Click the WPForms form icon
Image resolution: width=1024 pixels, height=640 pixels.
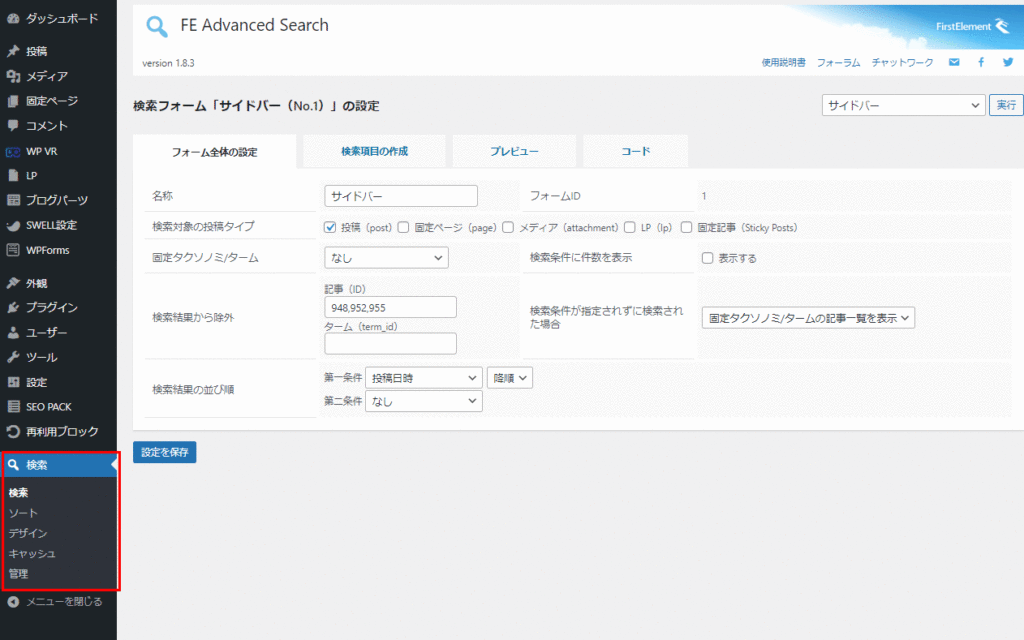(x=13, y=250)
